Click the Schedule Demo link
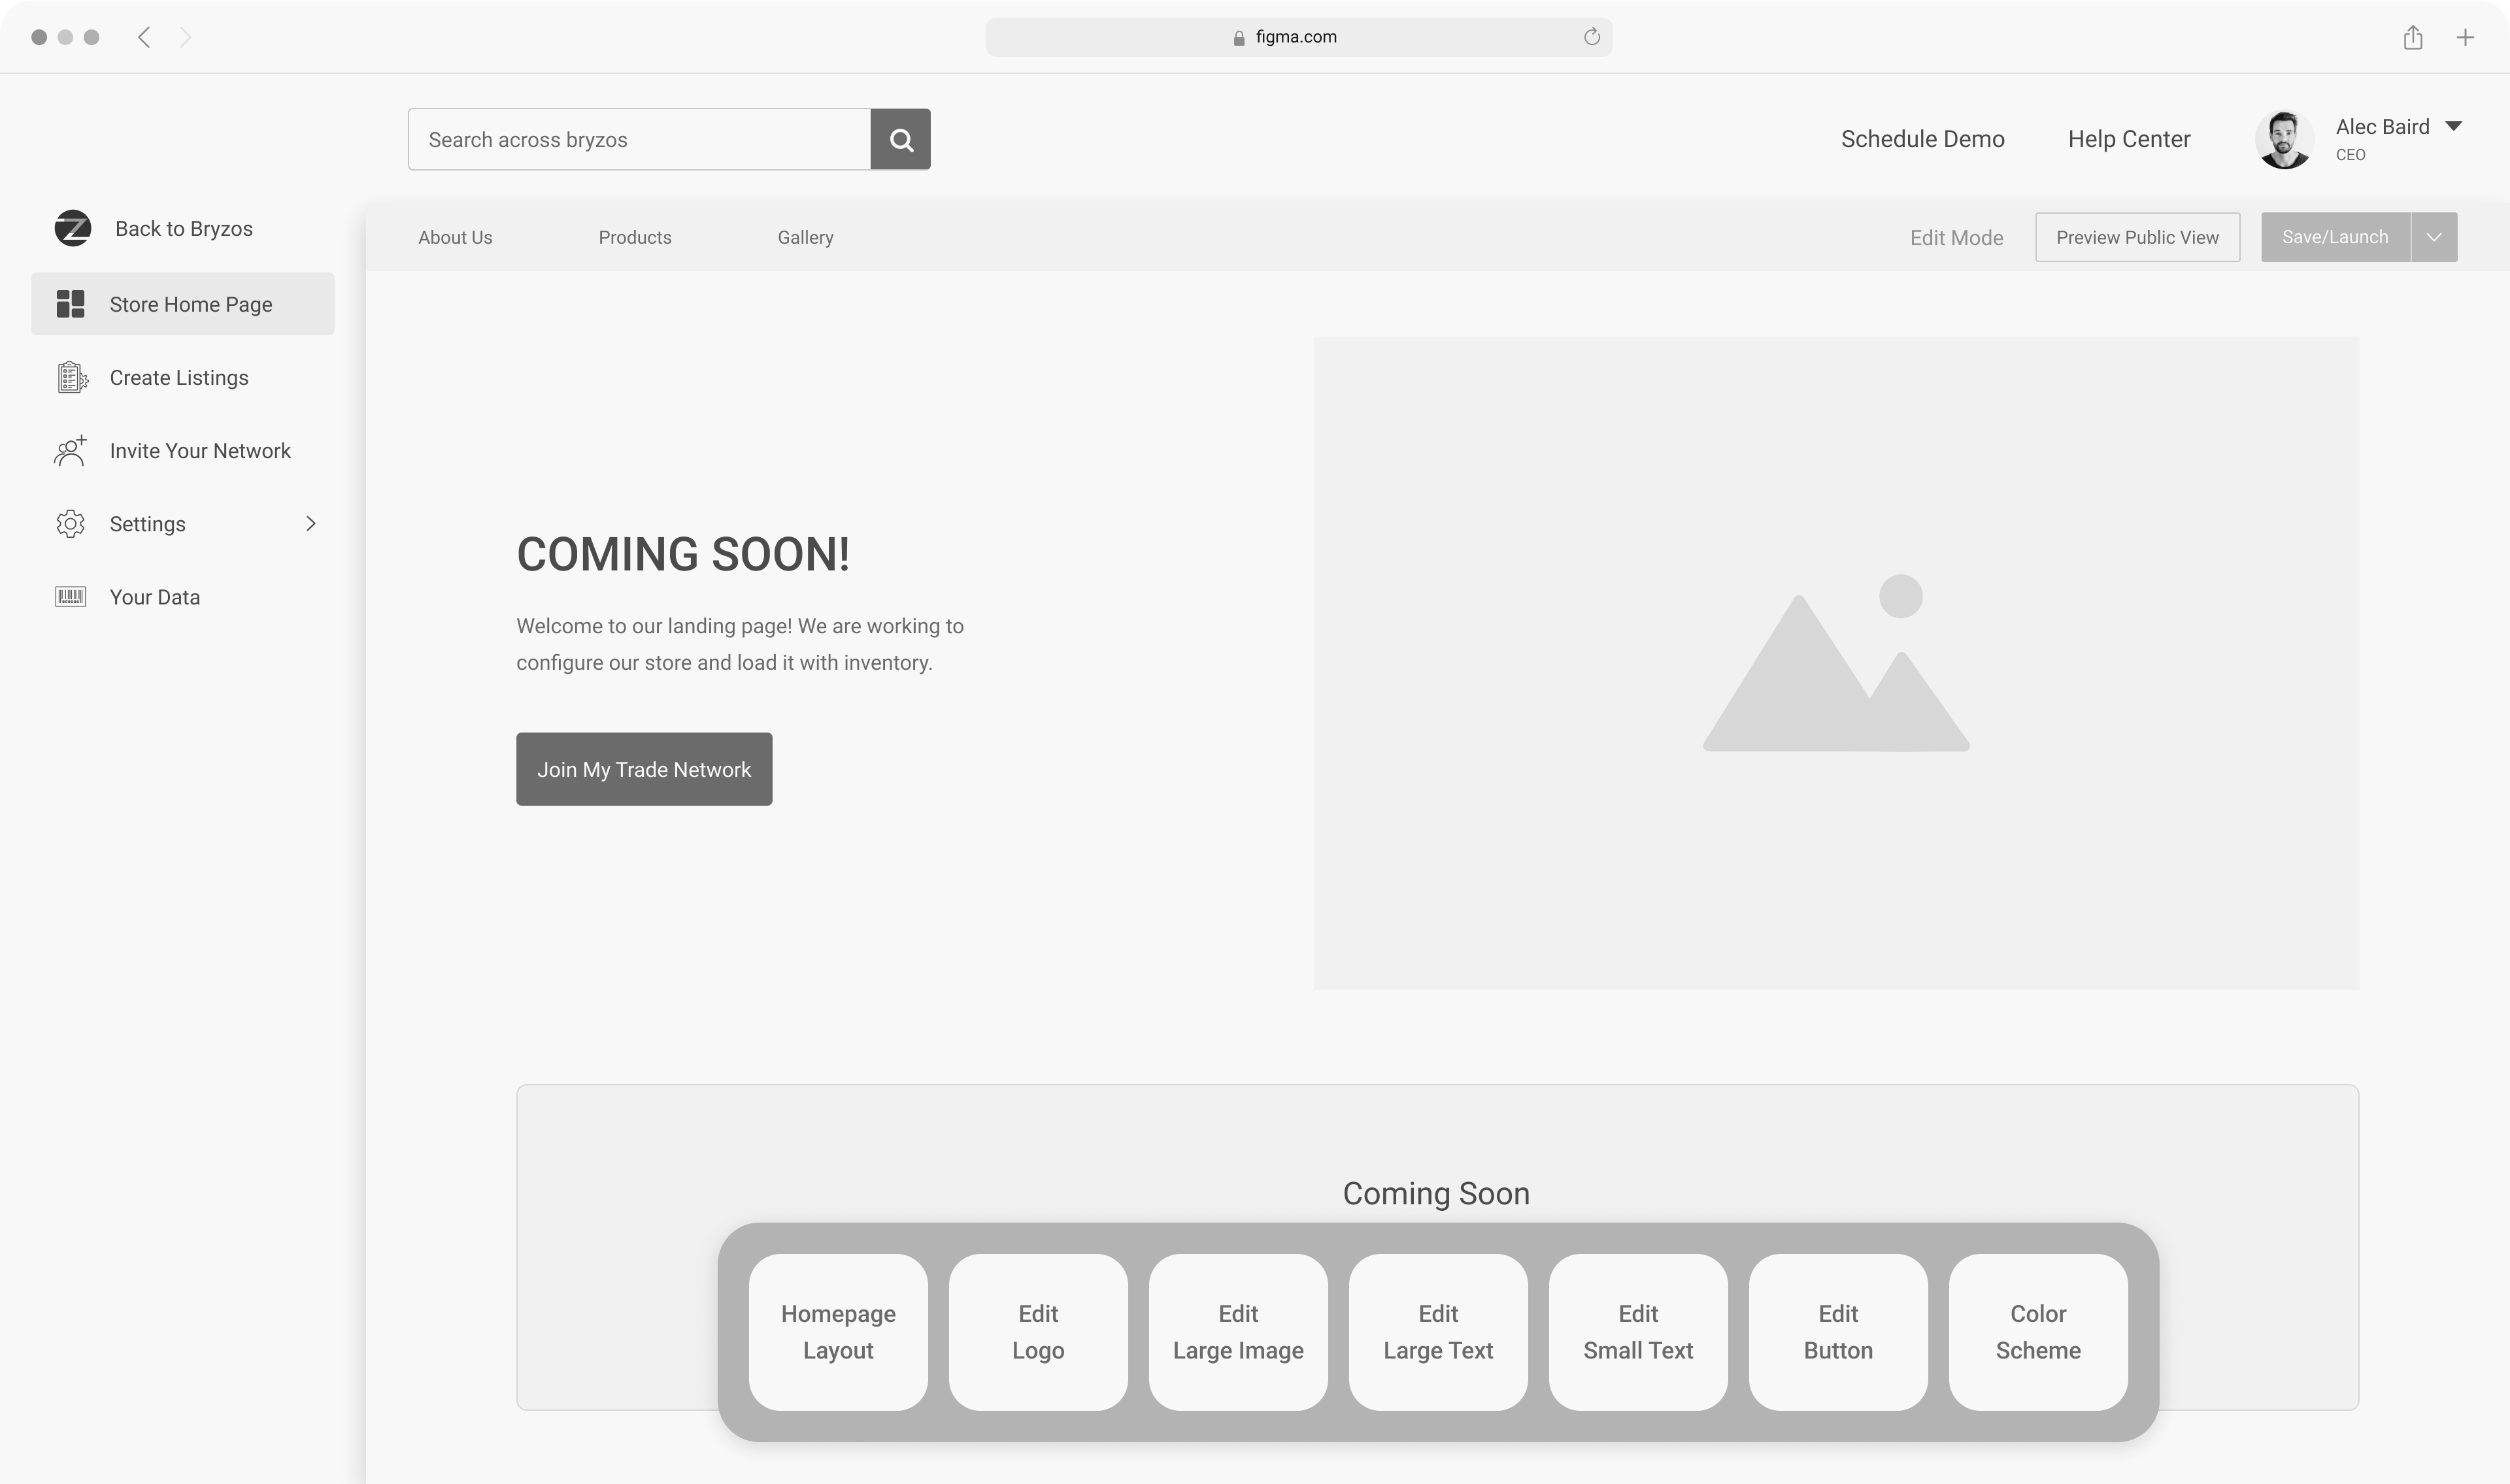This screenshot has height=1484, width=2510. (x=1922, y=139)
